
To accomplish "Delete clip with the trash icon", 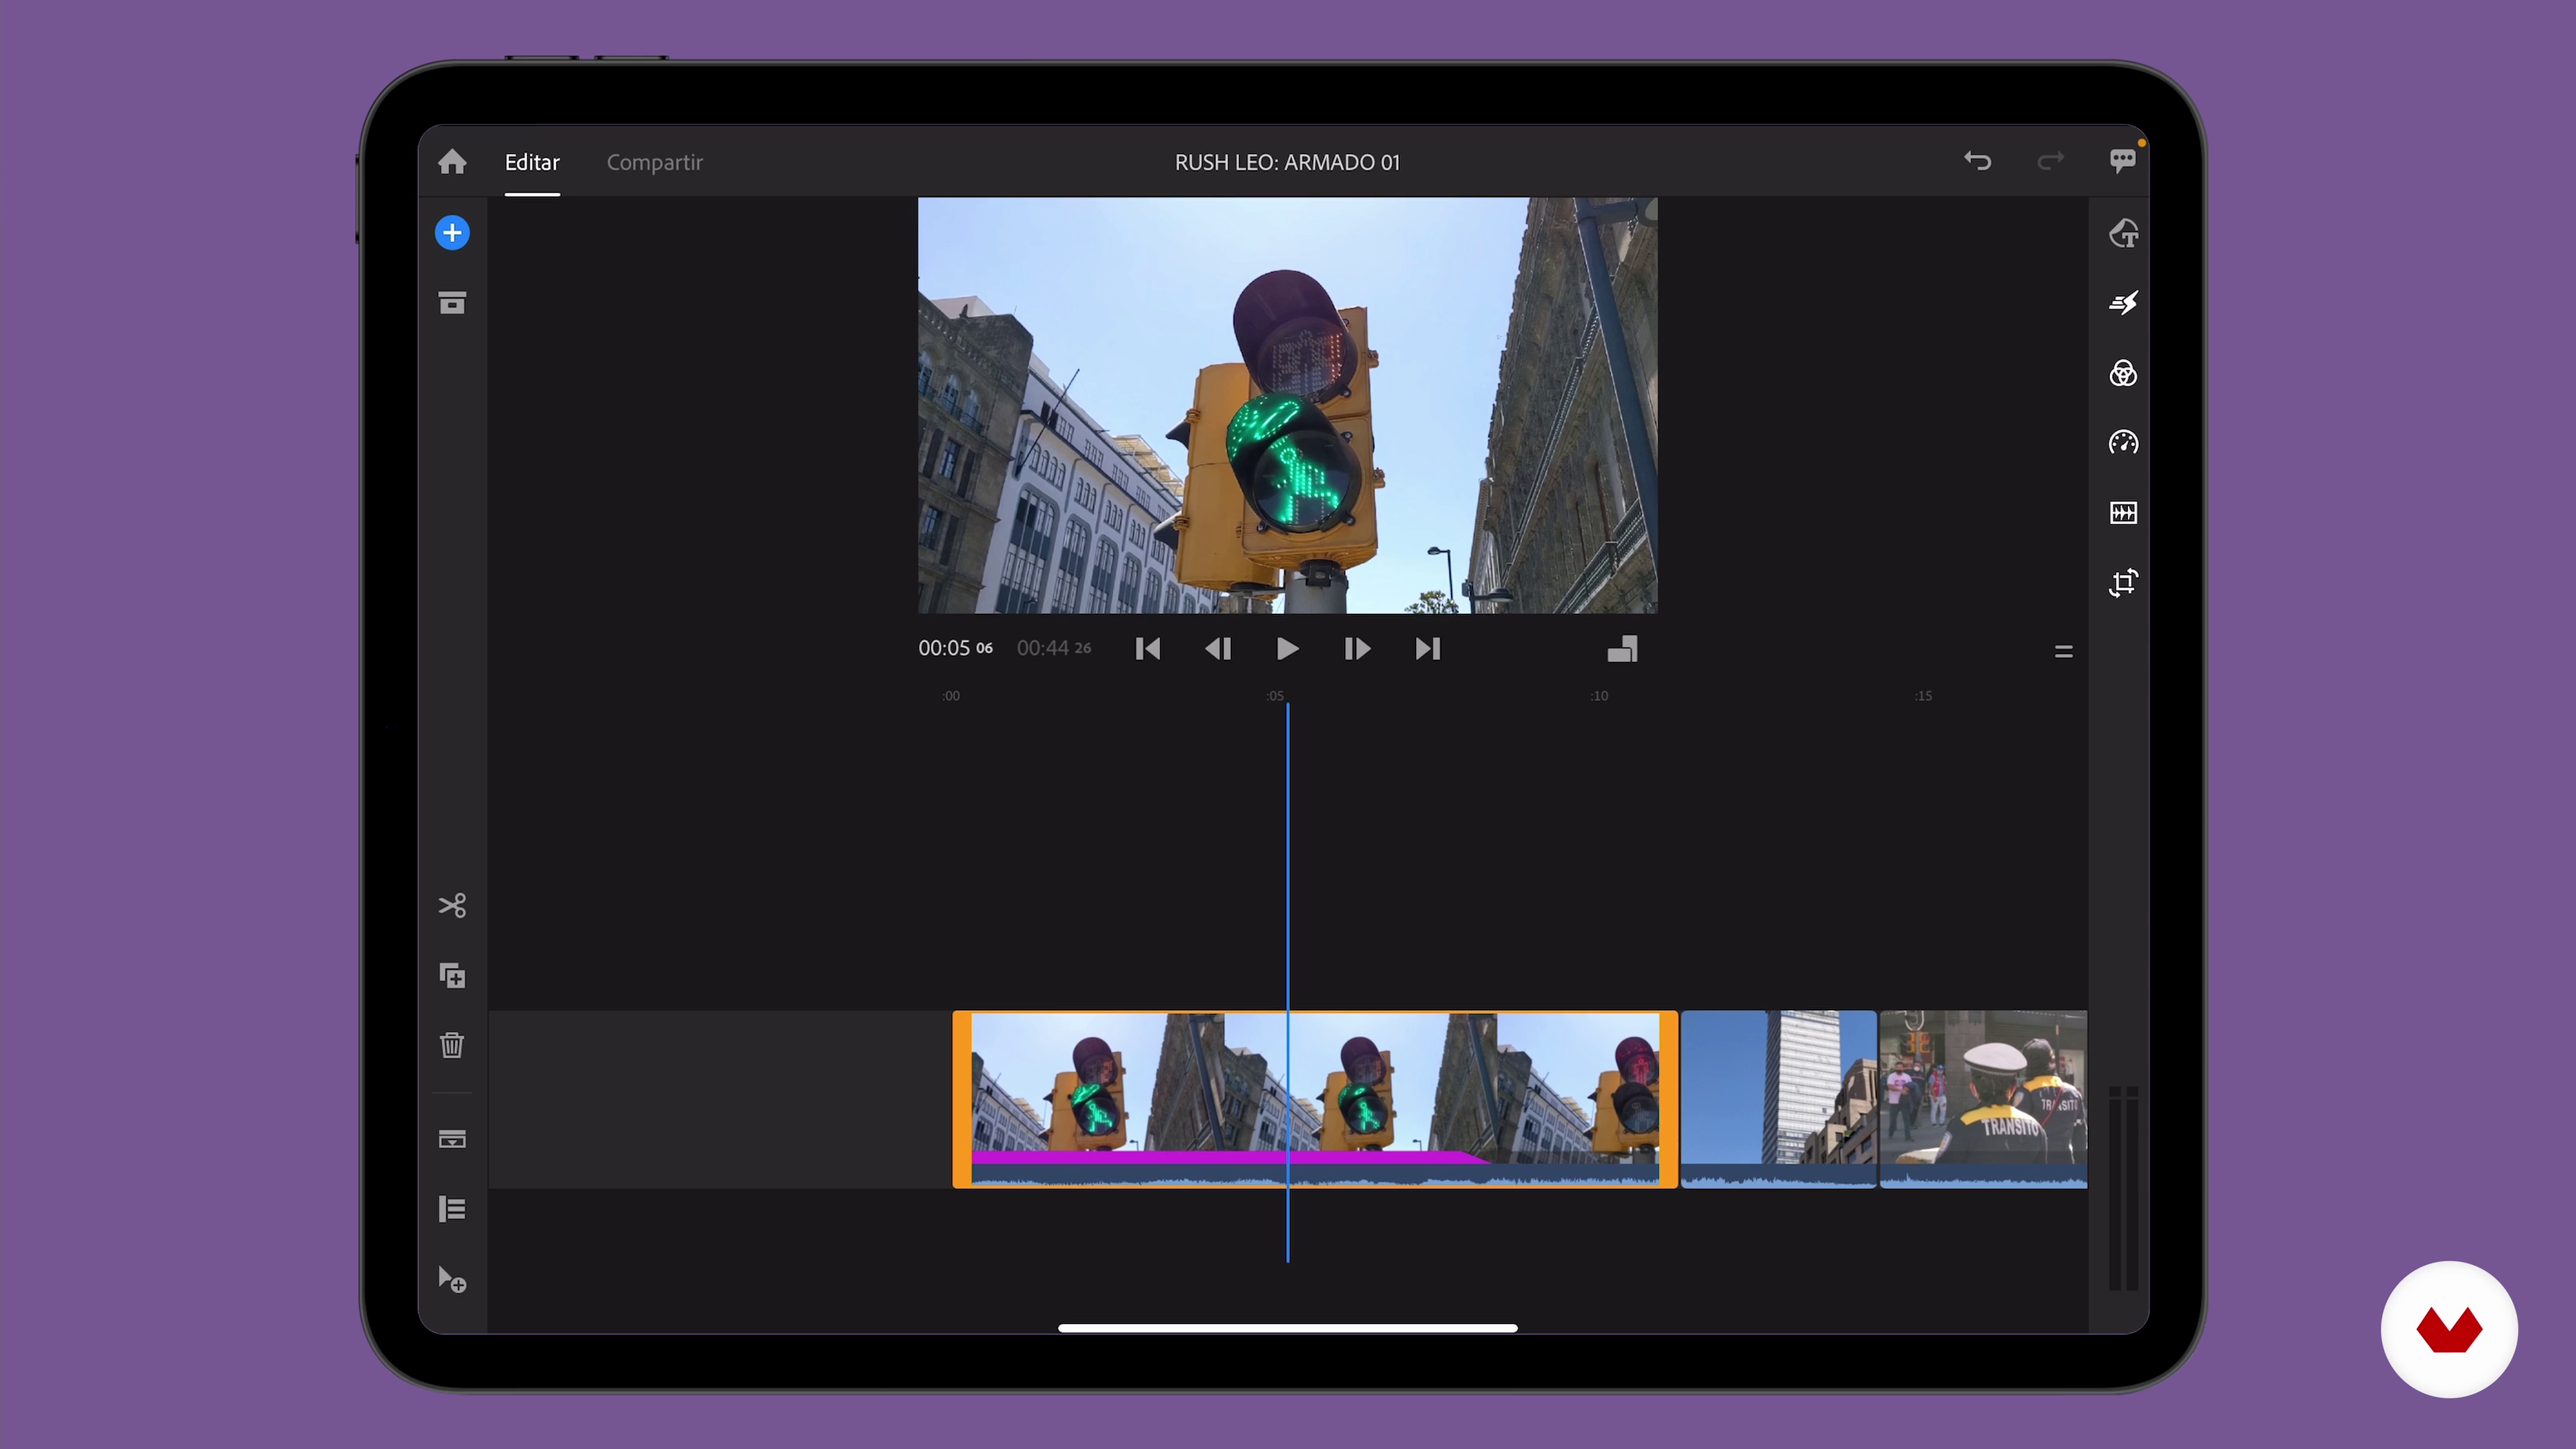I will coord(452,1045).
